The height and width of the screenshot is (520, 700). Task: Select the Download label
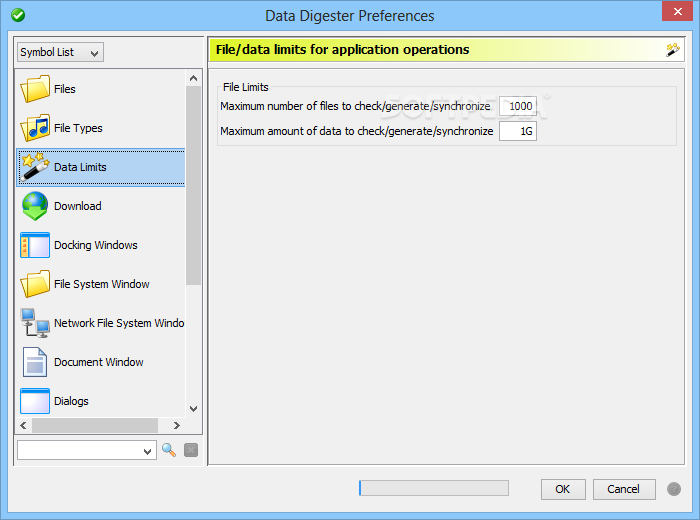pos(78,206)
